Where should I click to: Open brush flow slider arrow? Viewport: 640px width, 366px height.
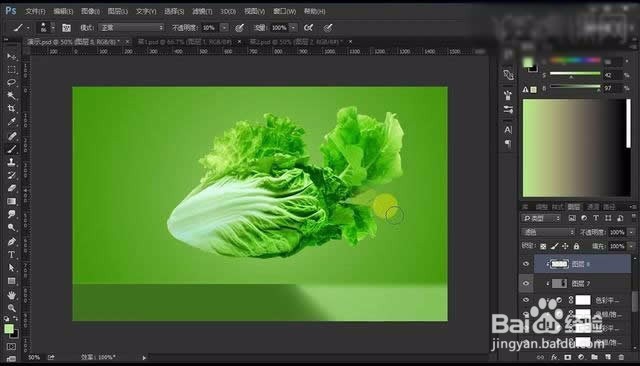click(x=293, y=28)
